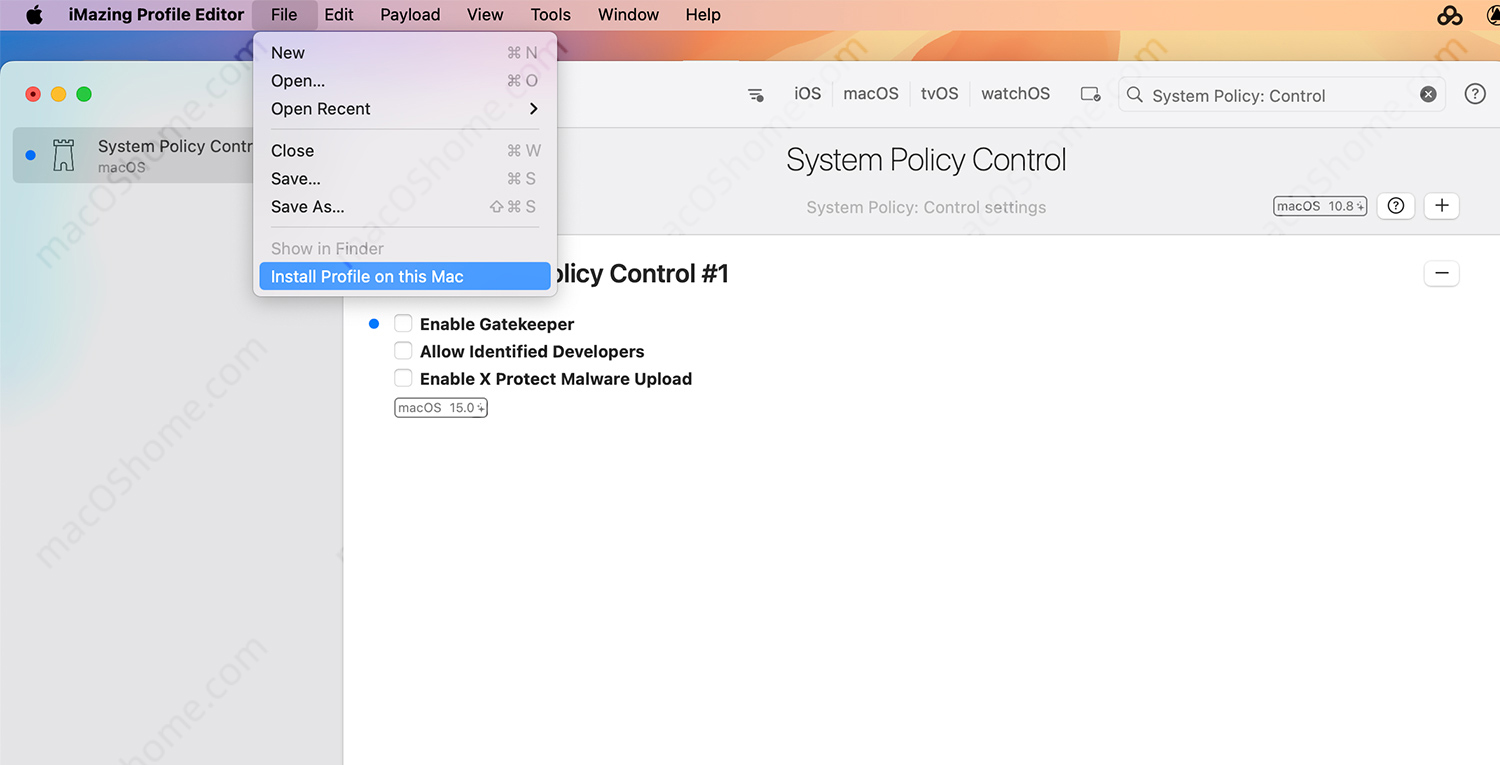Viewport: 1500px width, 765px height.
Task: Open the macOS 15.0+ badge under the checkboxes
Action: click(x=440, y=407)
